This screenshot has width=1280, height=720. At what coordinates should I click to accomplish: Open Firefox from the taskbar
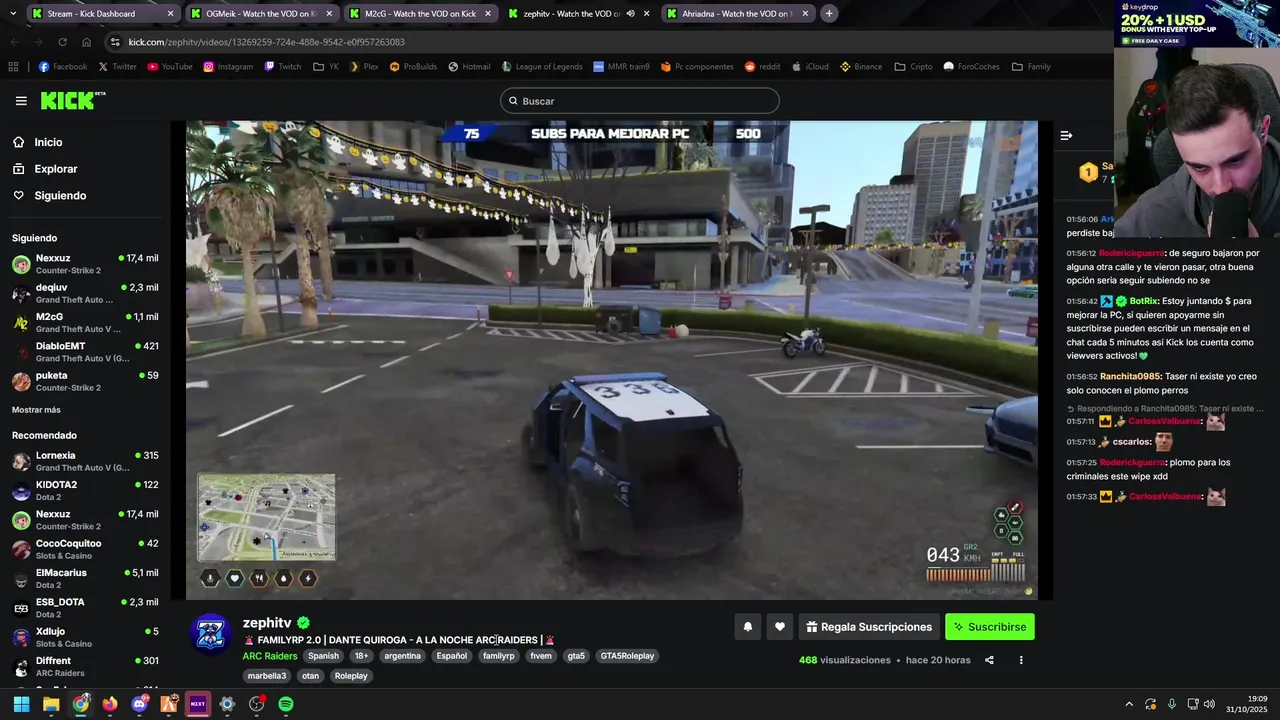110,704
